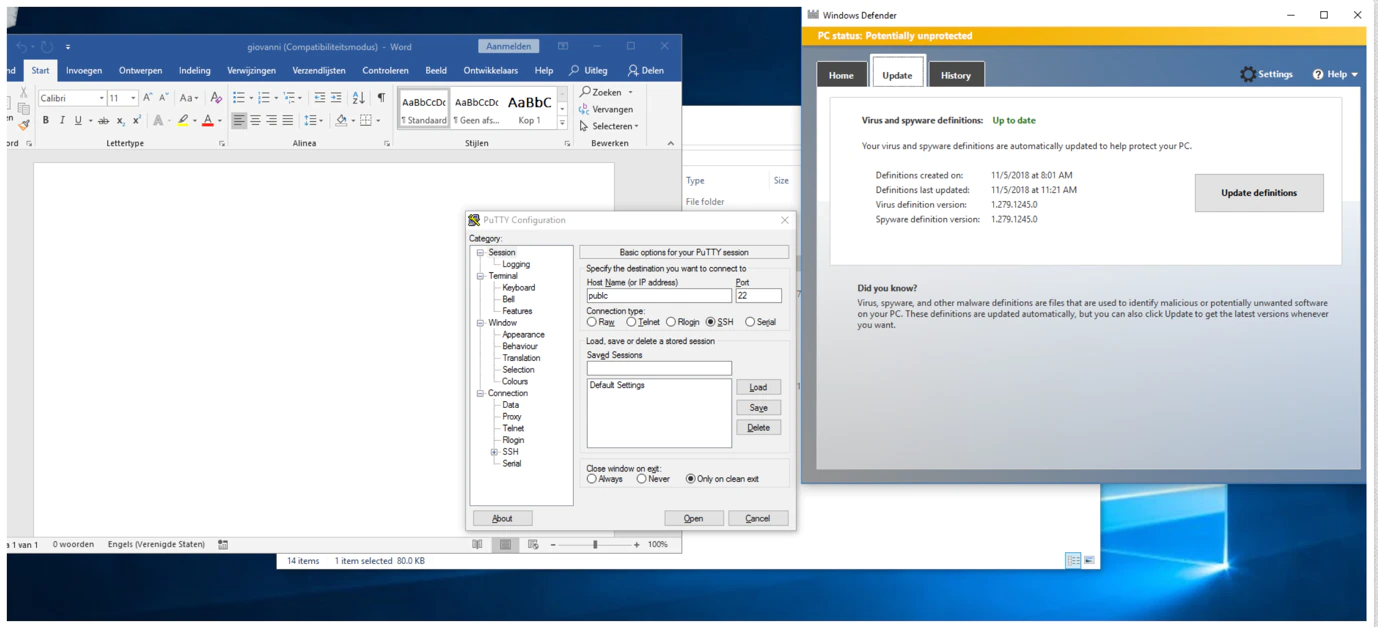Collapse the Terminal category in PuTTY
Screen dimensions: 1378x627
(x=480, y=276)
